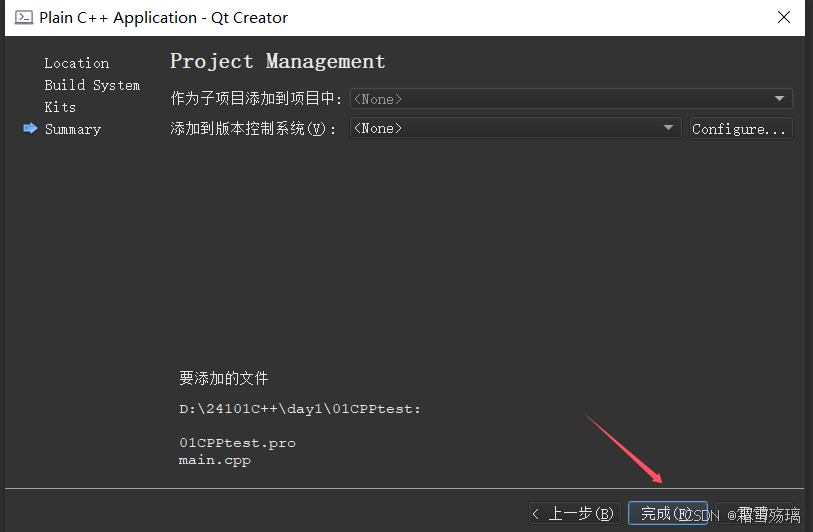Select the Build System wizard step
This screenshot has height=532, width=813.
pos(92,85)
